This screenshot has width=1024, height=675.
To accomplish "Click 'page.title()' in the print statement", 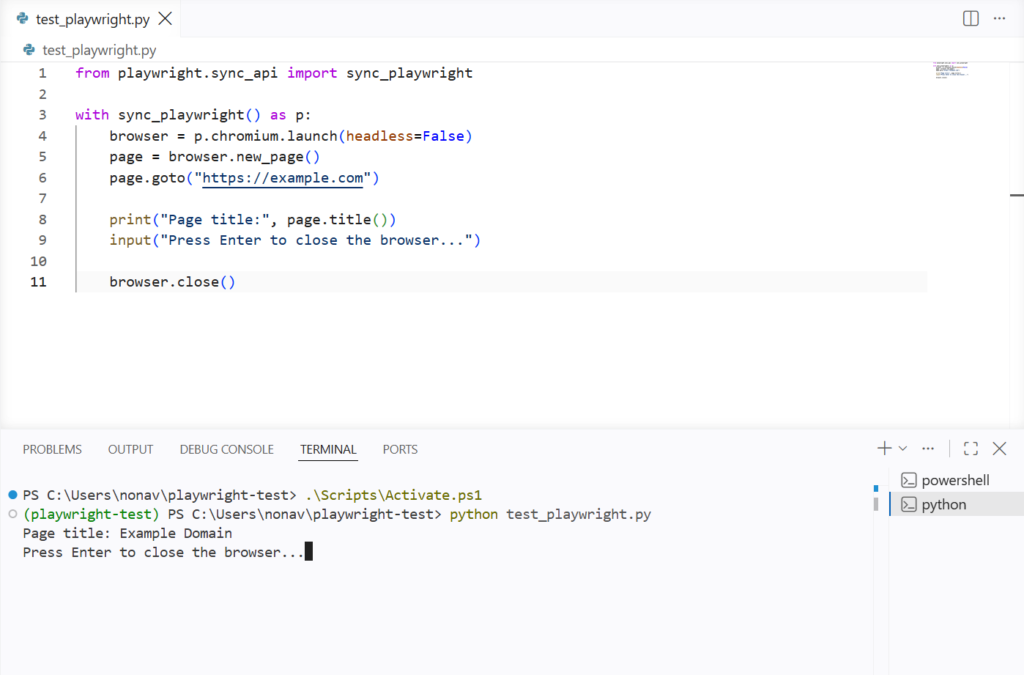I will pyautogui.click(x=337, y=219).
